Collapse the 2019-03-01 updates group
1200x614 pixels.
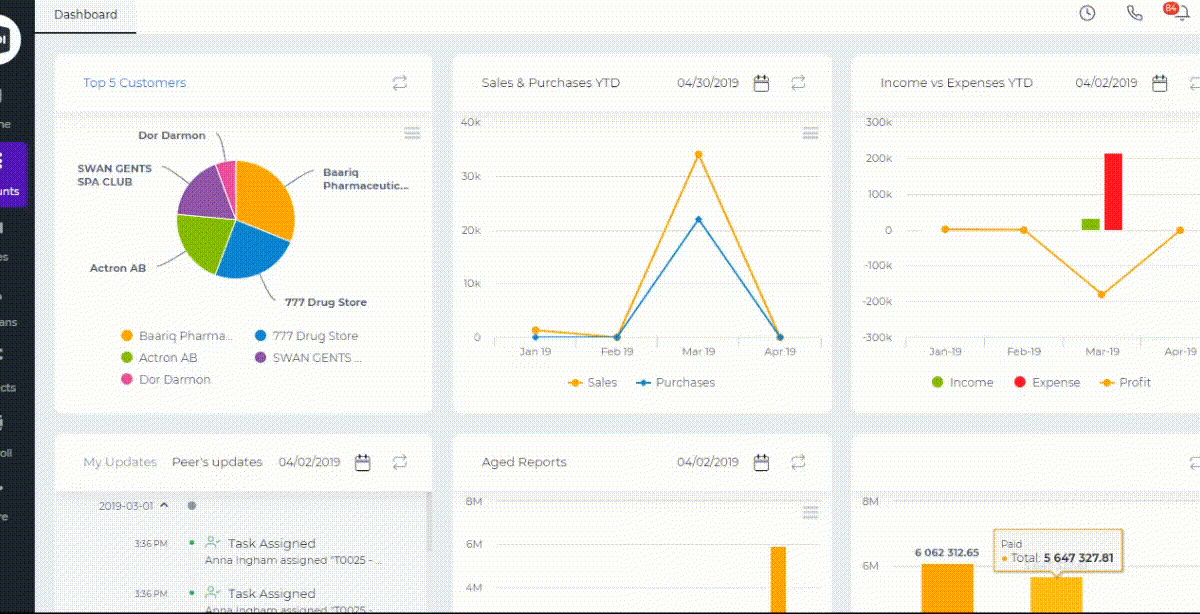click(164, 506)
